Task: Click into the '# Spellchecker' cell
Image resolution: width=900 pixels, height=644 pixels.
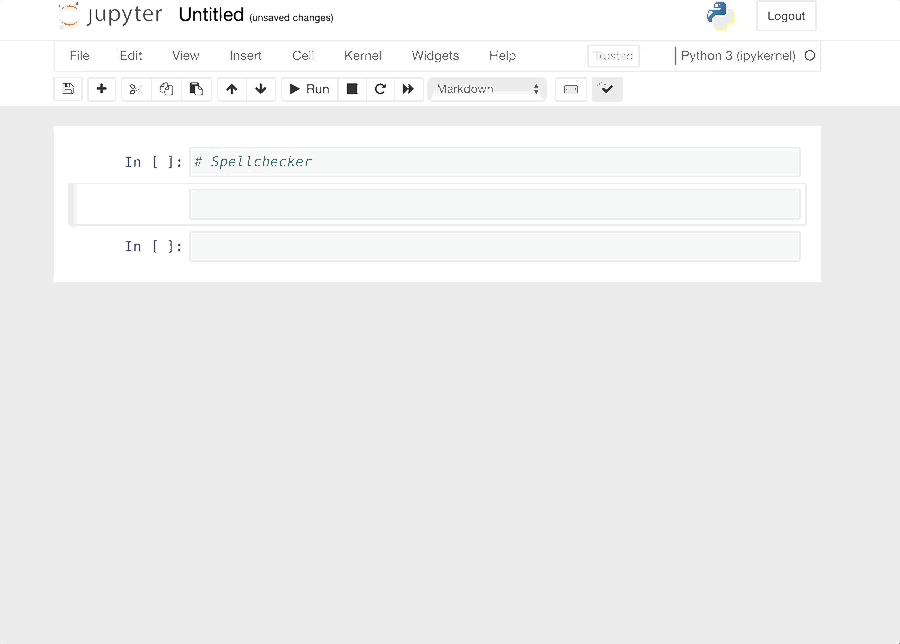Action: pyautogui.click(x=495, y=162)
